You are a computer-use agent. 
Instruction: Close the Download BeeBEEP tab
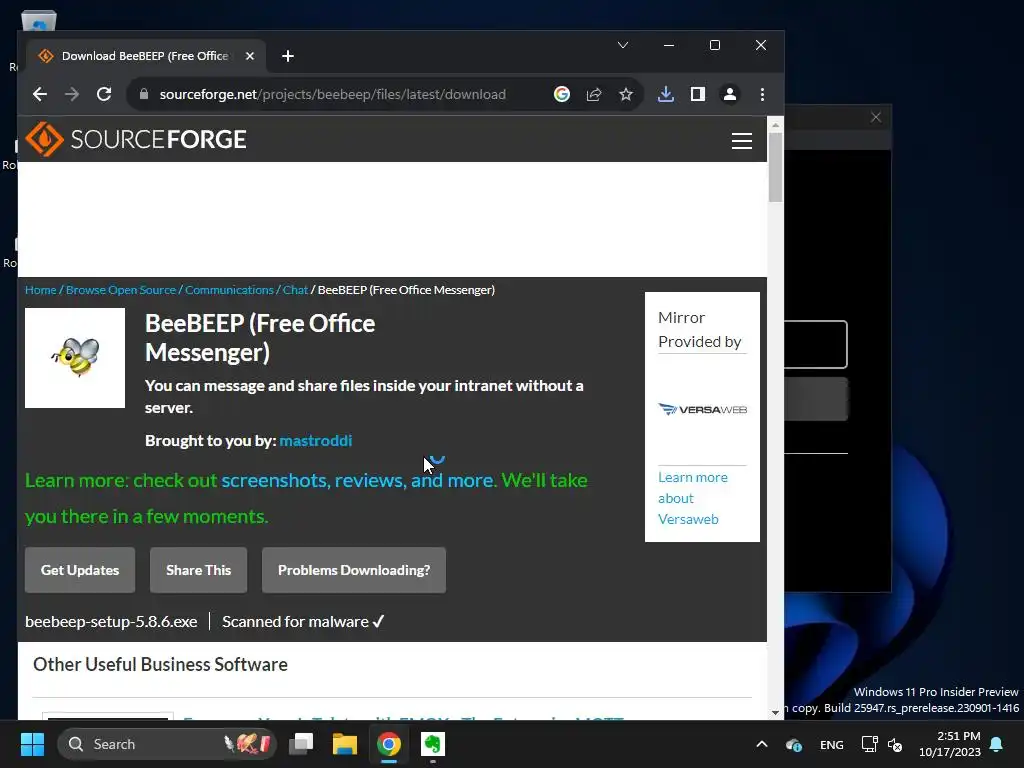(x=249, y=56)
